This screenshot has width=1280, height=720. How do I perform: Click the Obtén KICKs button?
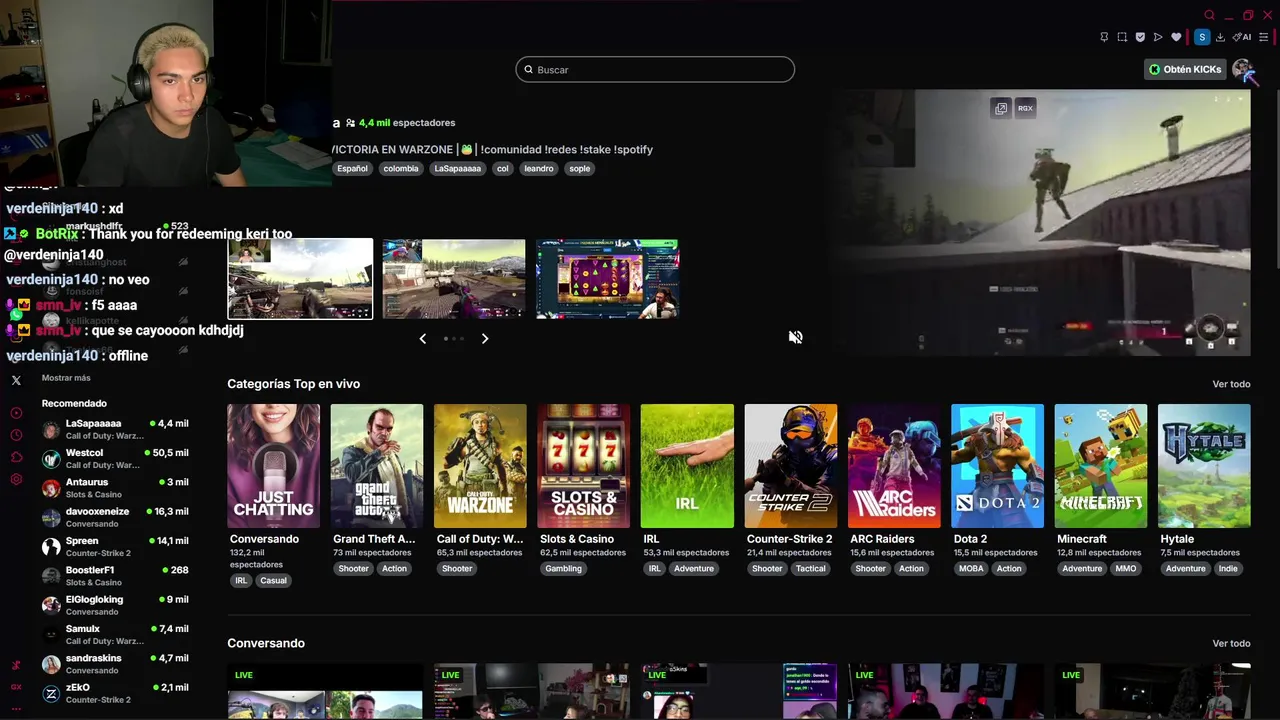(1185, 69)
